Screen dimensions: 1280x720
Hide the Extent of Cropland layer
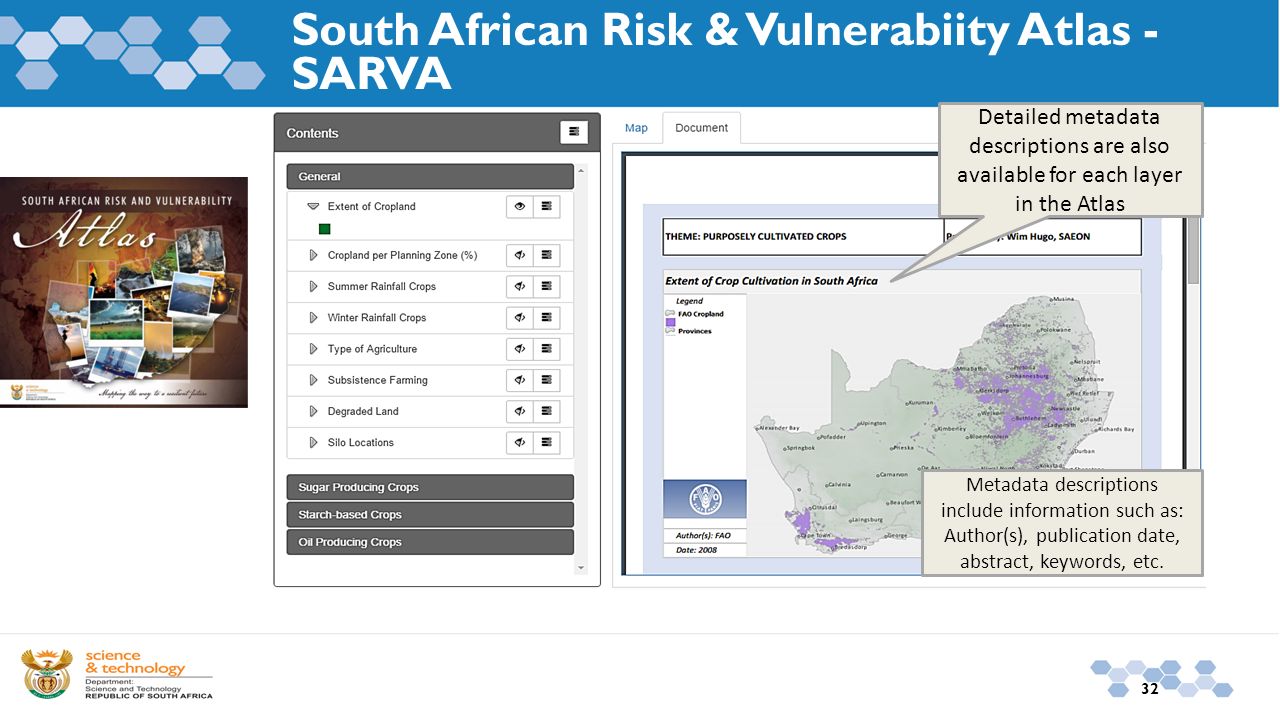tap(520, 206)
